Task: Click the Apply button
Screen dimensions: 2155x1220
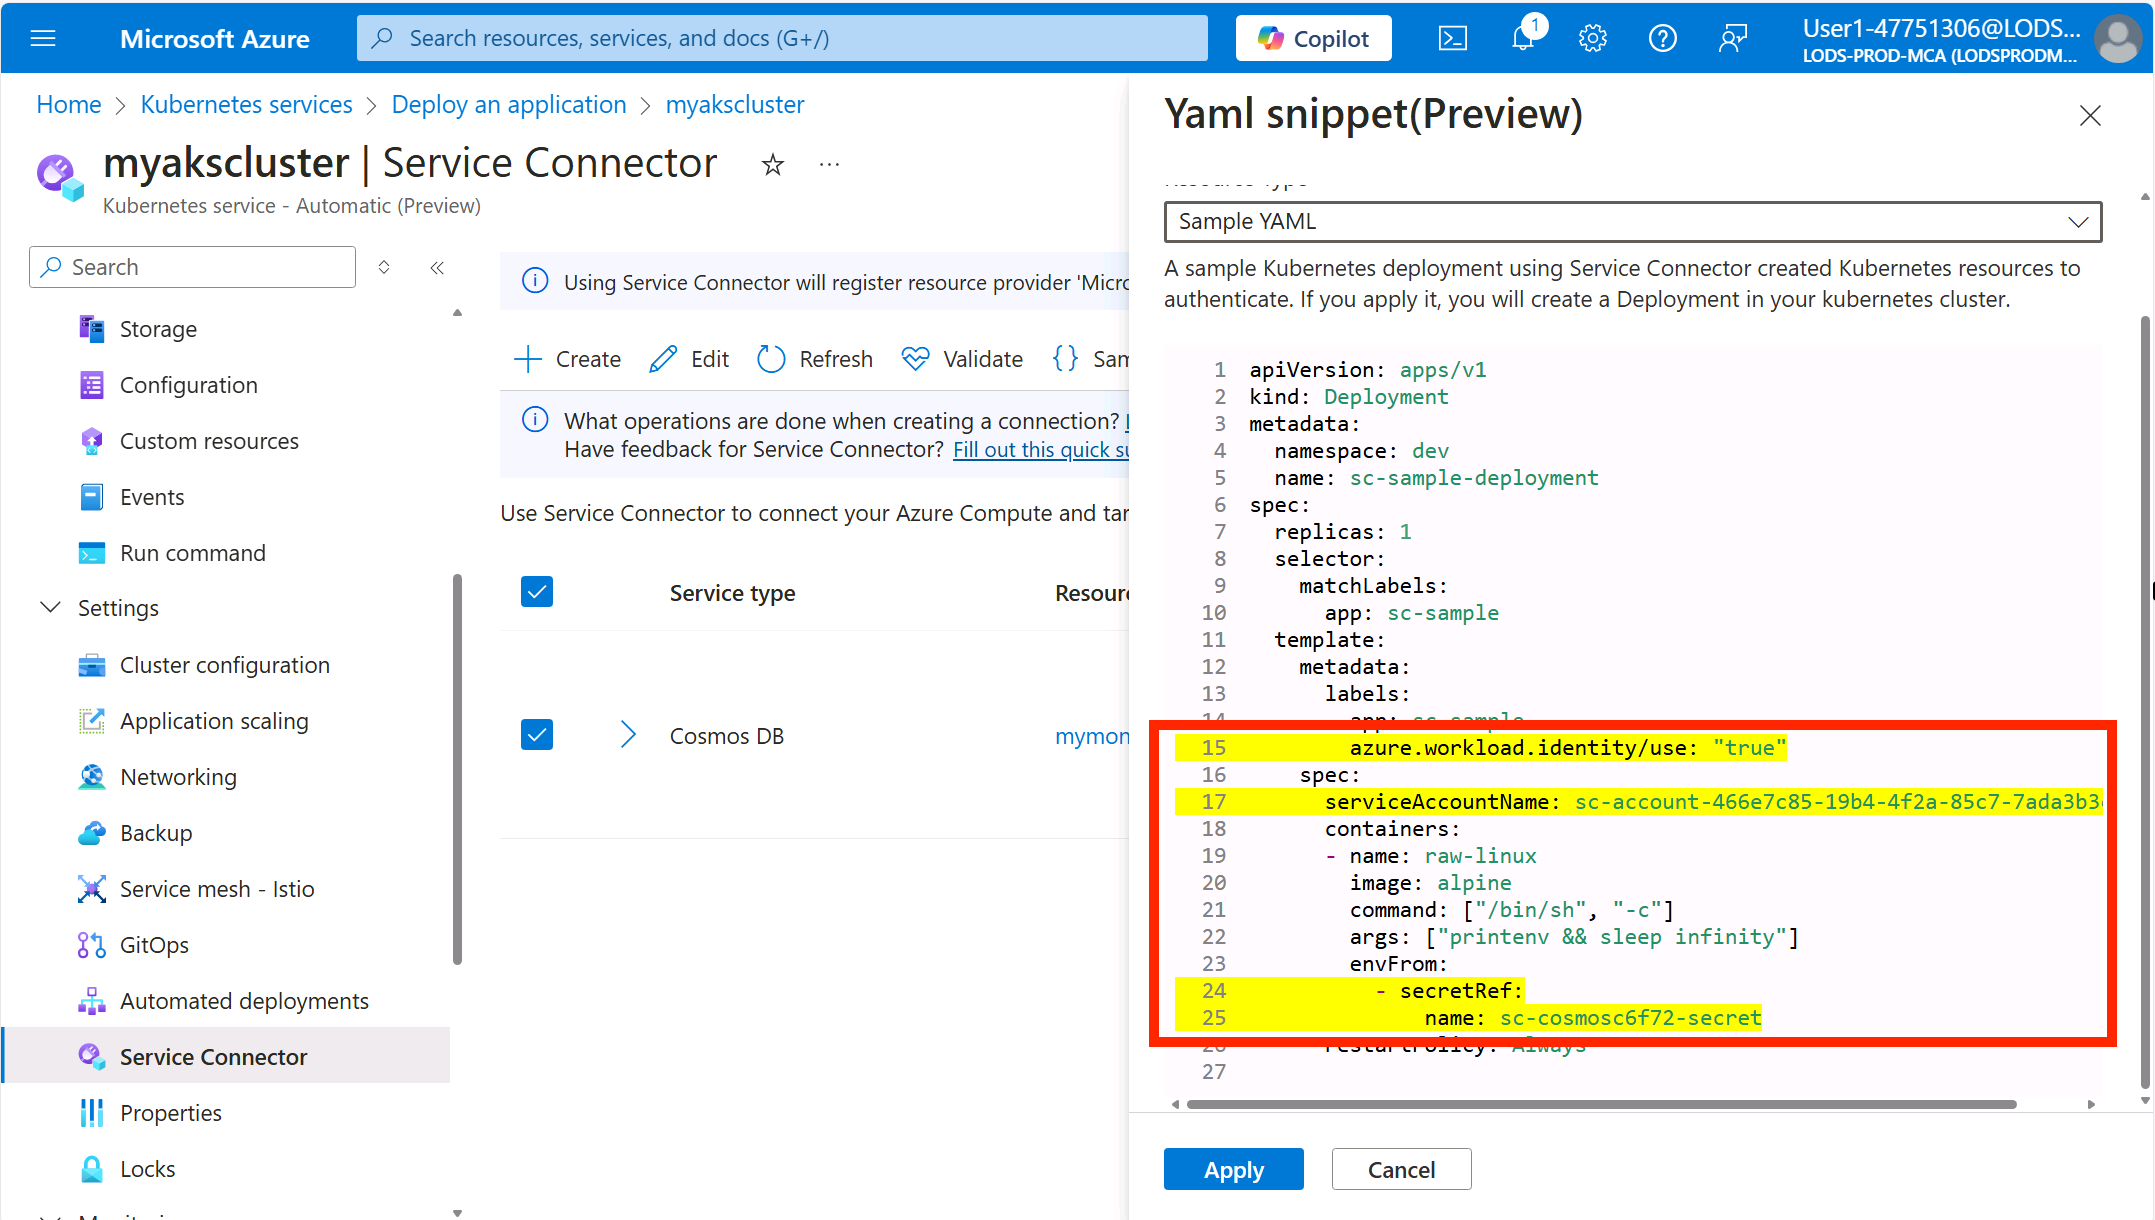Action: pyautogui.click(x=1234, y=1170)
